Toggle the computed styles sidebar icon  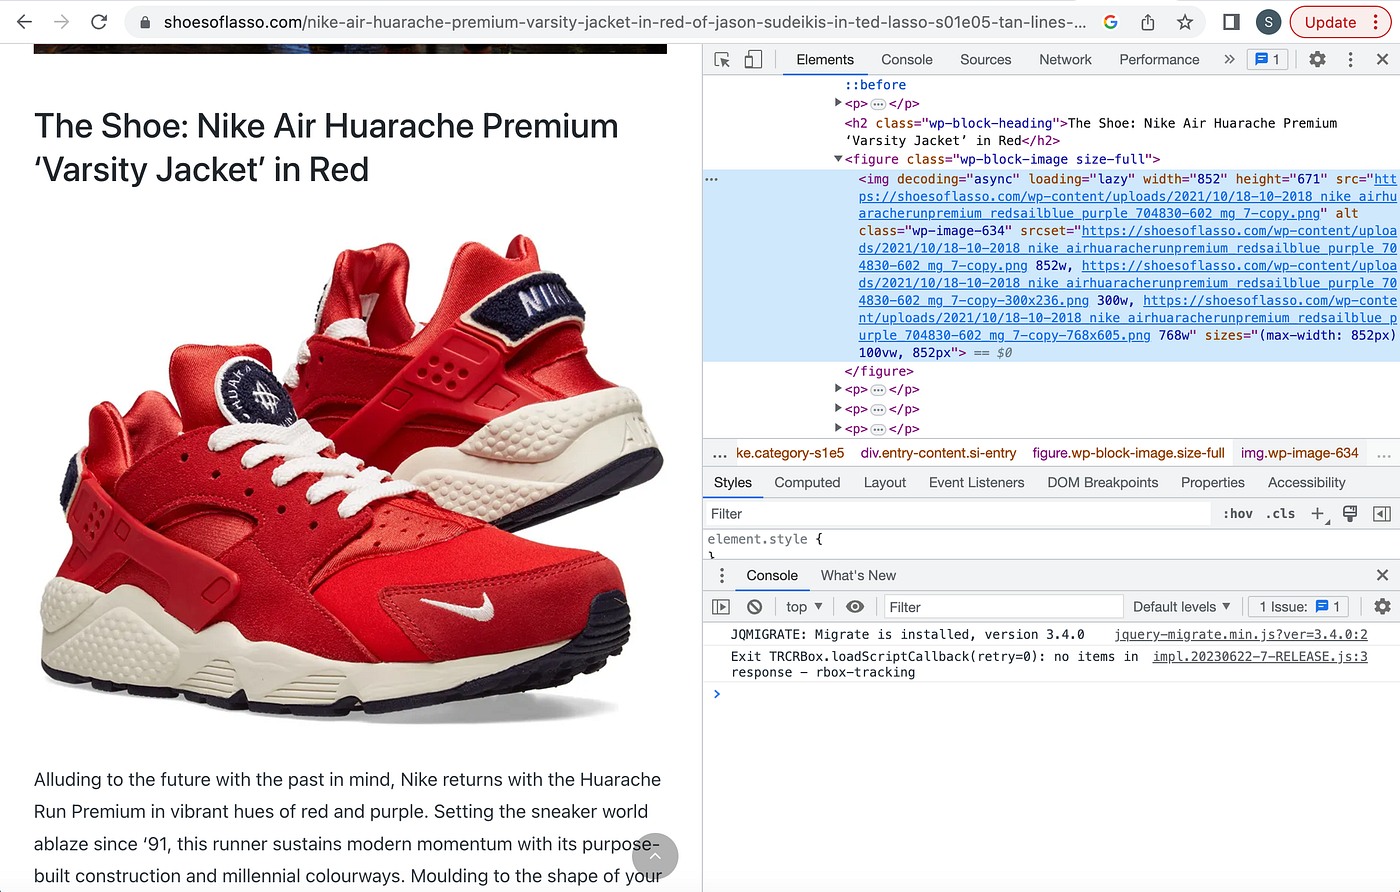(x=1382, y=514)
